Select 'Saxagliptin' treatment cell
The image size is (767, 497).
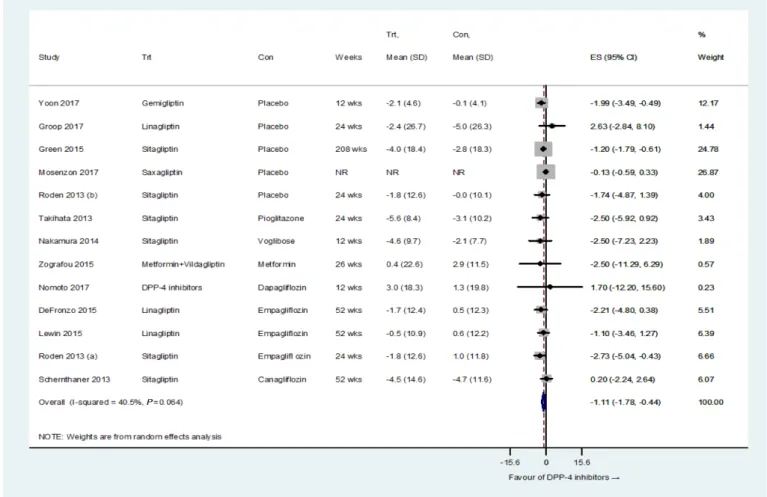pos(162,172)
